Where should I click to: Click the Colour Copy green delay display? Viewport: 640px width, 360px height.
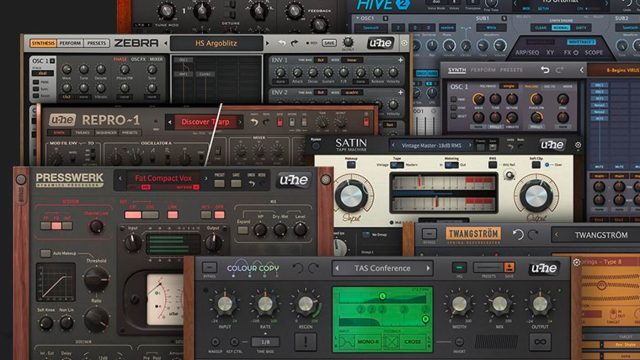tap(382, 319)
